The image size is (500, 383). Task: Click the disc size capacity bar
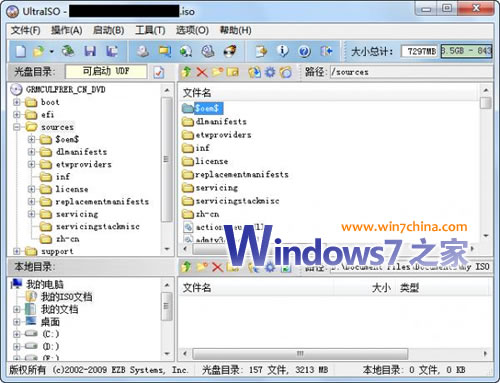pos(466,51)
